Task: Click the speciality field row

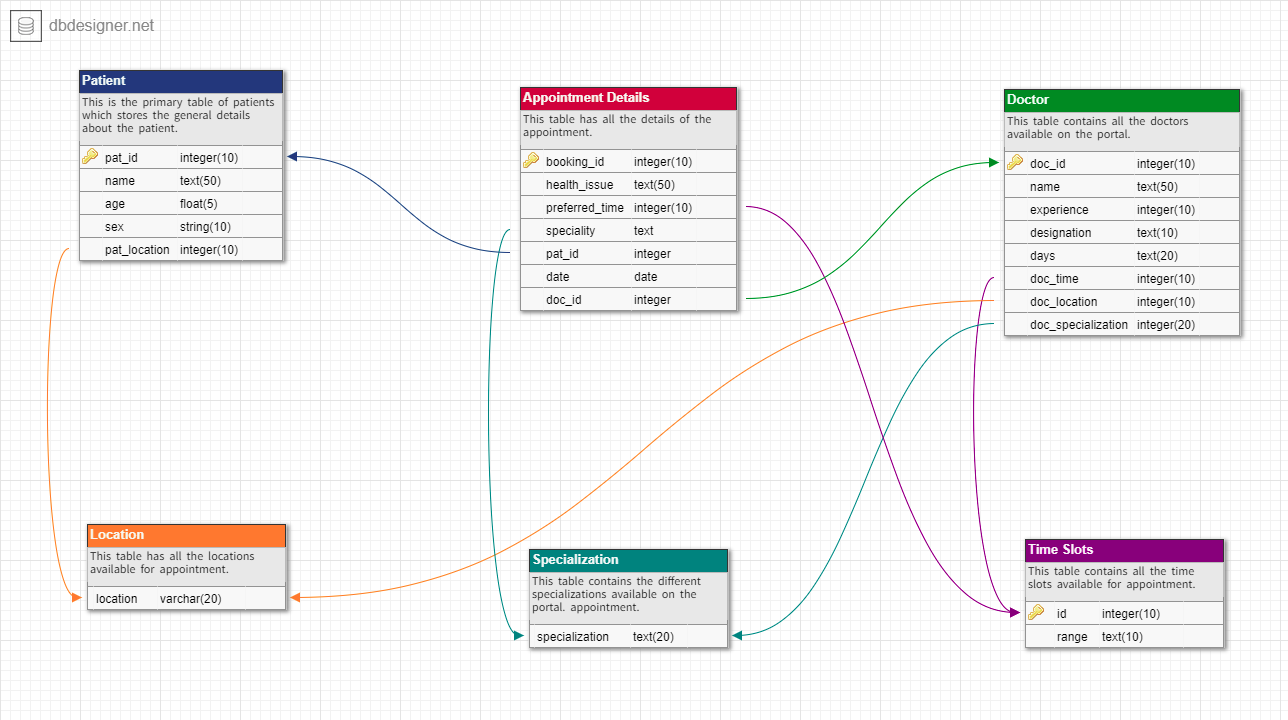Action: (x=628, y=230)
